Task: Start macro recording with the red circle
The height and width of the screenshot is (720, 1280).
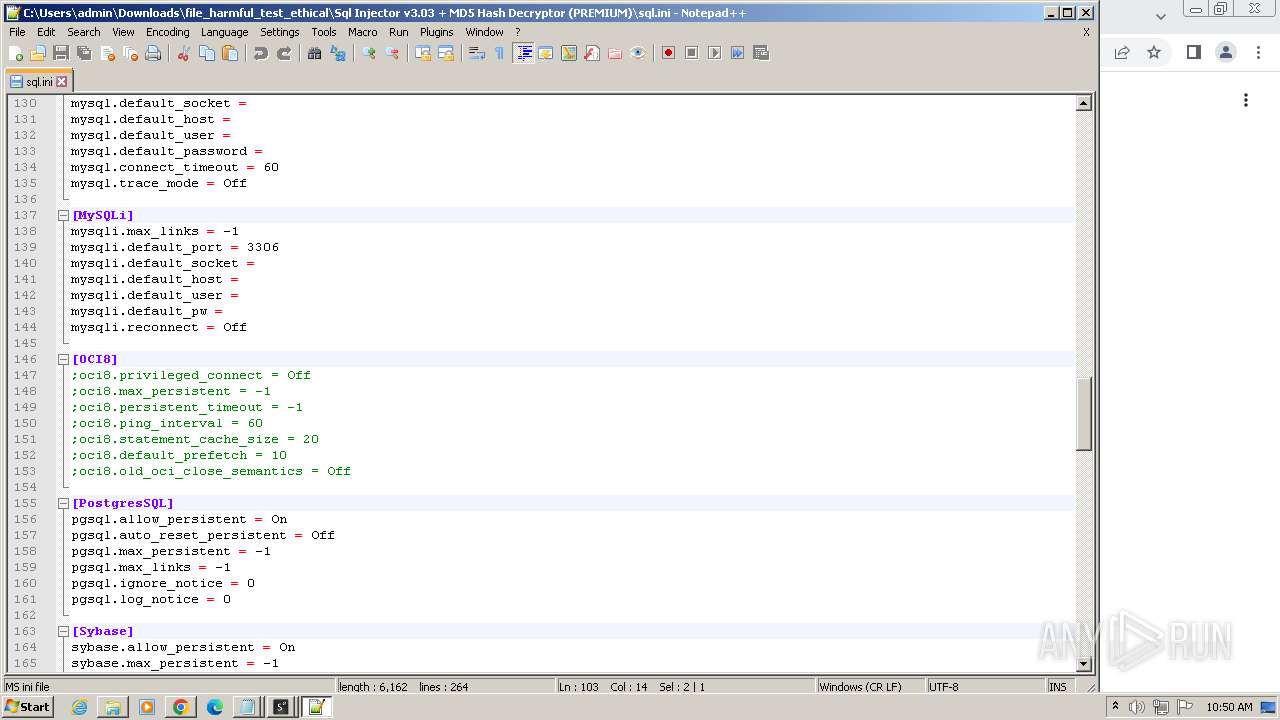Action: [668, 53]
